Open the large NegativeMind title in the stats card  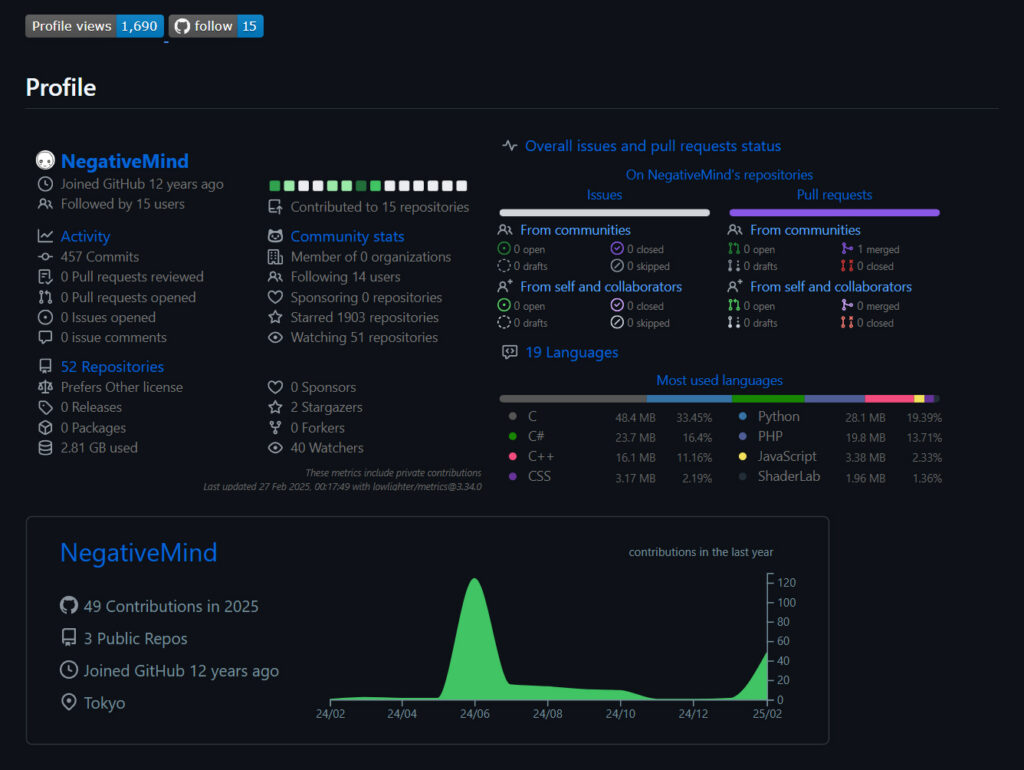click(x=138, y=553)
